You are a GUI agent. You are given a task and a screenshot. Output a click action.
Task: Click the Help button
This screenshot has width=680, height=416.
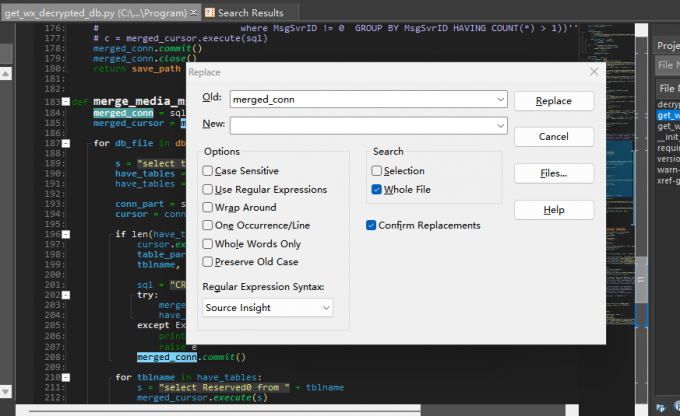pos(554,210)
